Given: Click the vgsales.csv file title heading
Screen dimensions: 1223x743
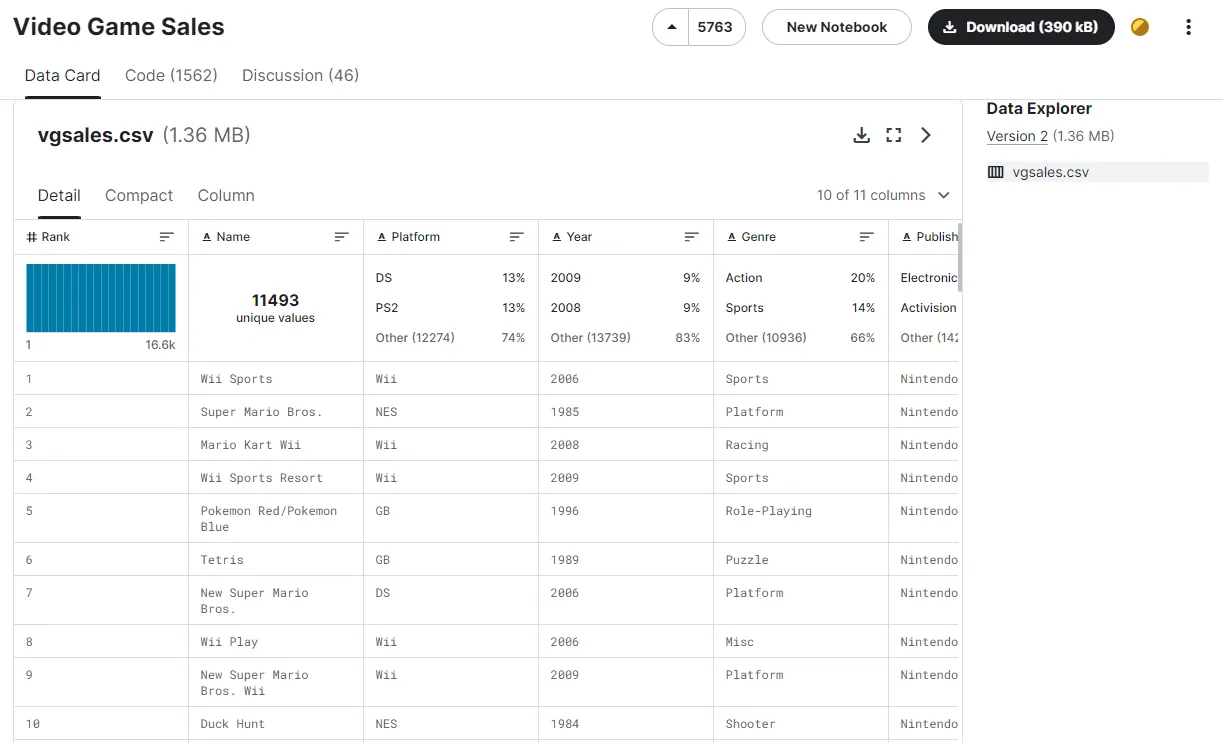Looking at the screenshot, I should pos(95,135).
